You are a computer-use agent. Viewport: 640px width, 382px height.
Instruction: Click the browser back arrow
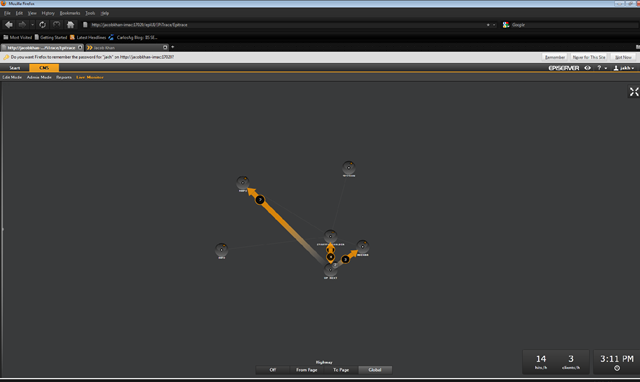pyautogui.click(x=9, y=25)
